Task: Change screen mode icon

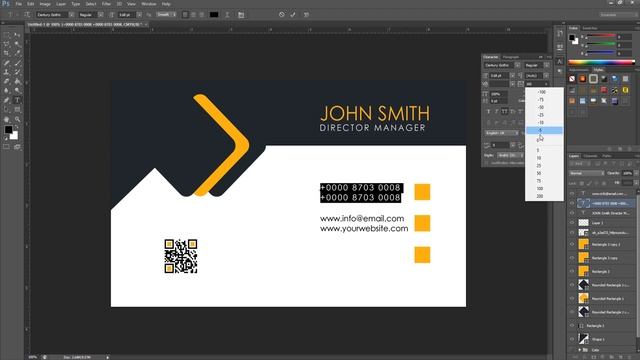Action: coord(18,147)
